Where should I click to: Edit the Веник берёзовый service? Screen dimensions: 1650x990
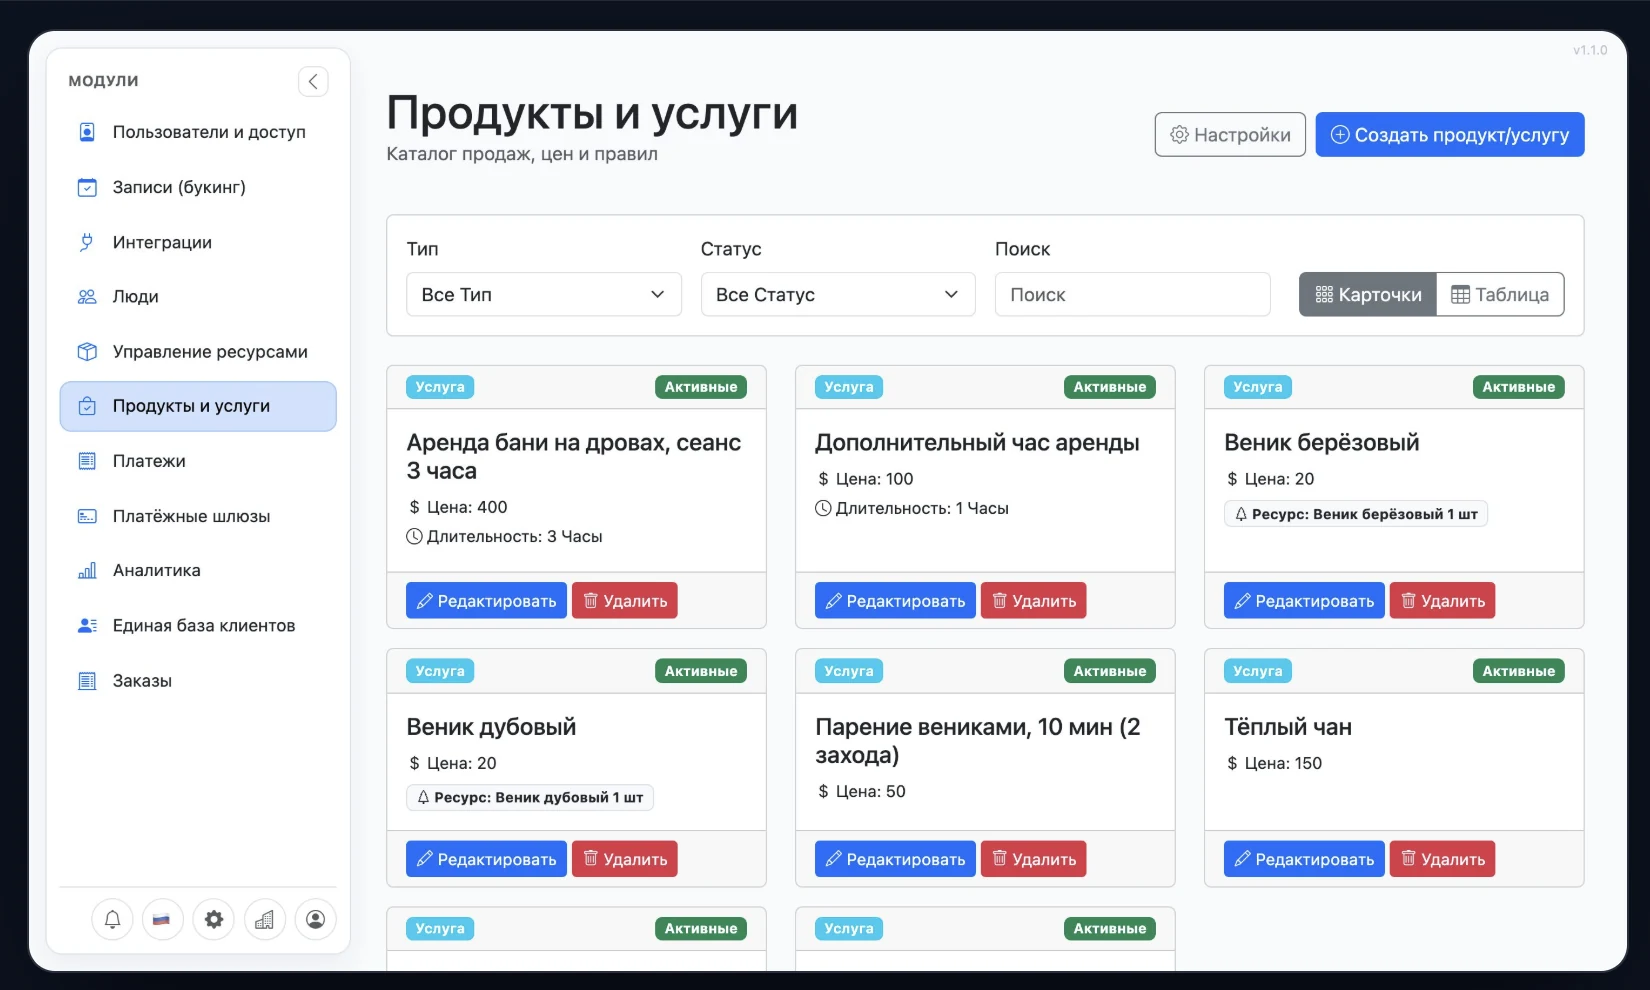click(1304, 600)
